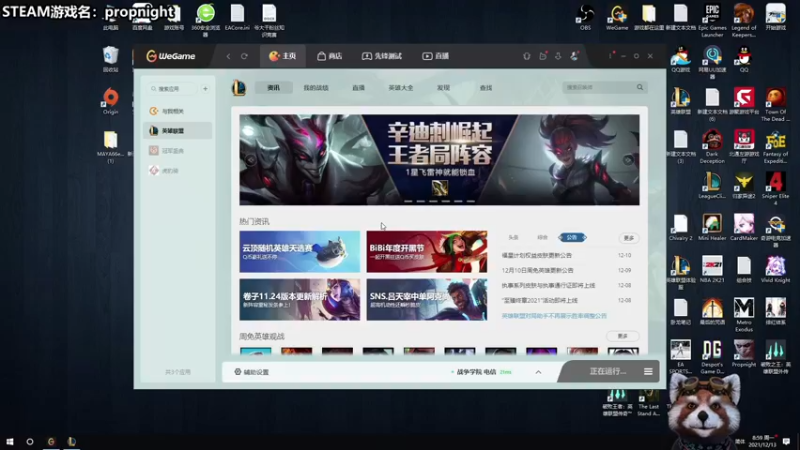
Task: Open the user profile avatar icon
Action: coord(574,56)
